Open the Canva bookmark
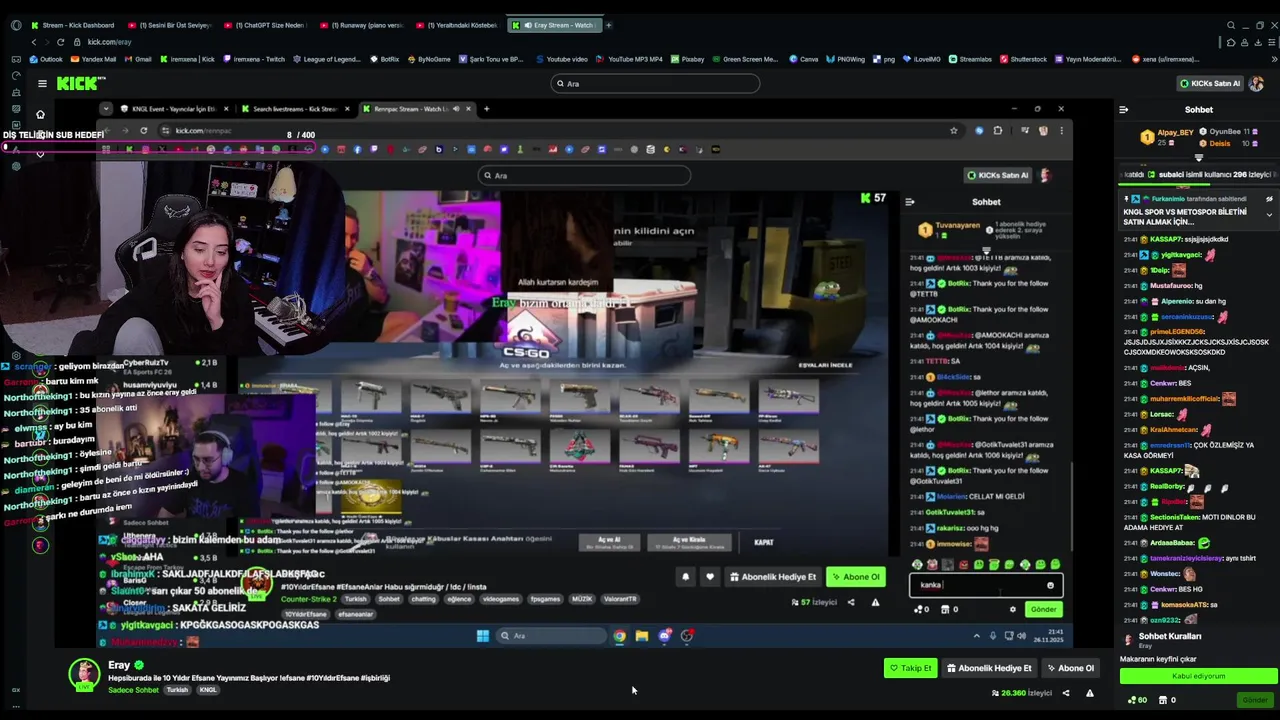The image size is (1280, 720). tap(803, 59)
